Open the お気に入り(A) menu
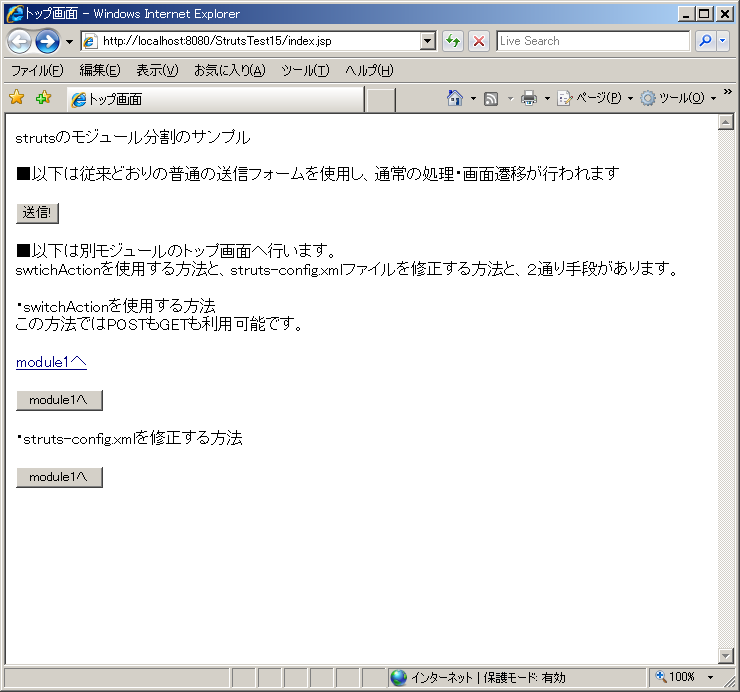740x692 pixels. tap(230, 70)
